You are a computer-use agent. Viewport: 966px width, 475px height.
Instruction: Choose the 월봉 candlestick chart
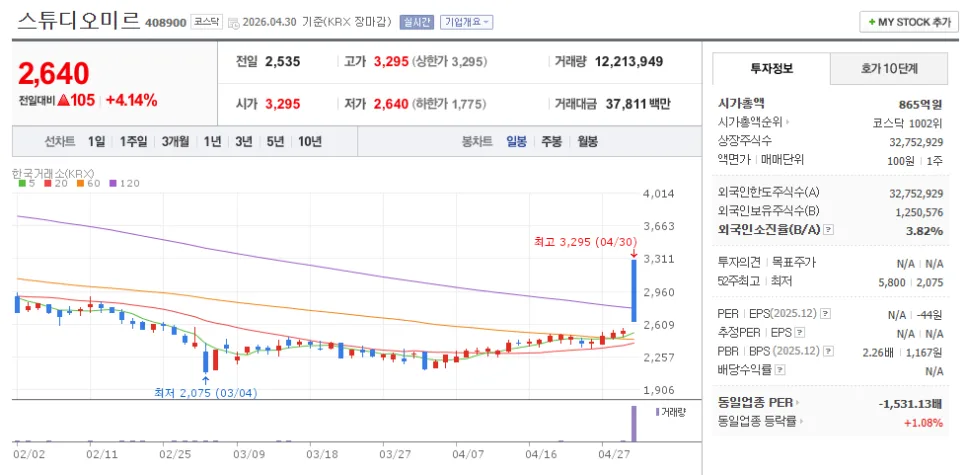tap(587, 141)
